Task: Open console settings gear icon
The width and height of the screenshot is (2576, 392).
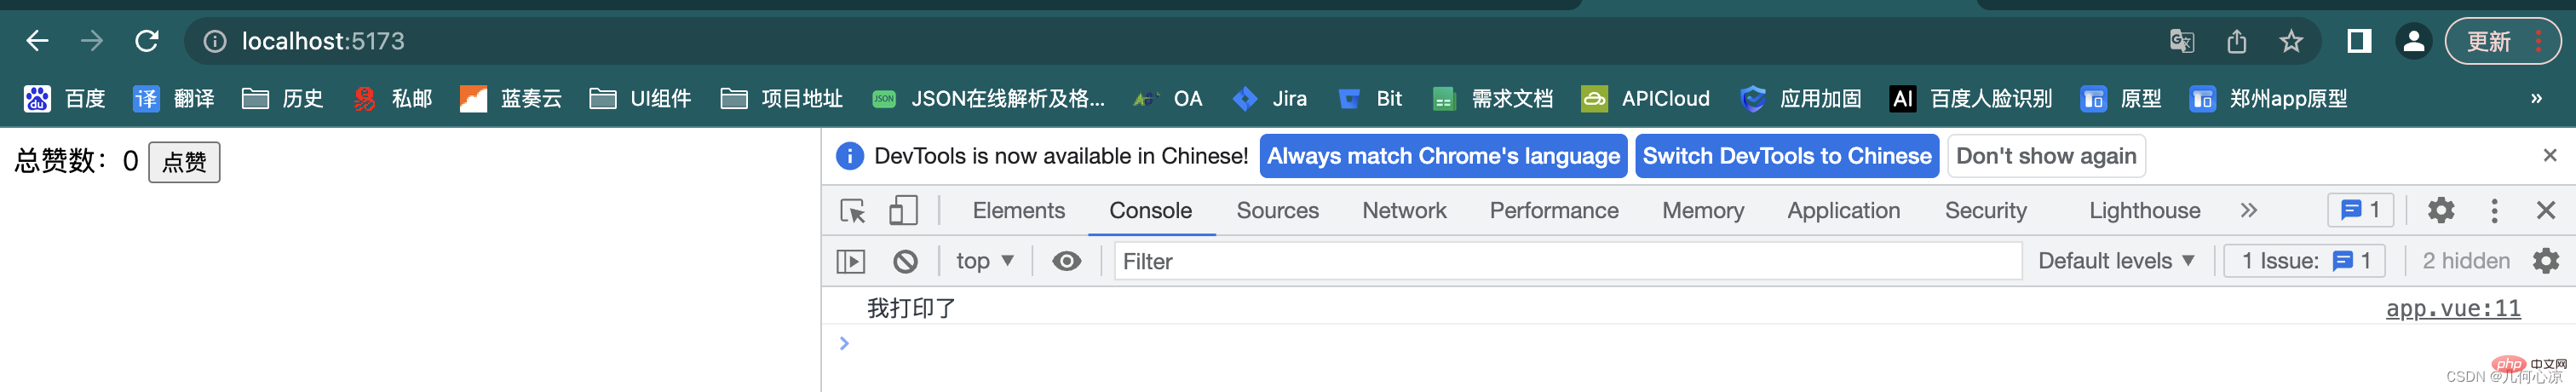Action: 2546,262
